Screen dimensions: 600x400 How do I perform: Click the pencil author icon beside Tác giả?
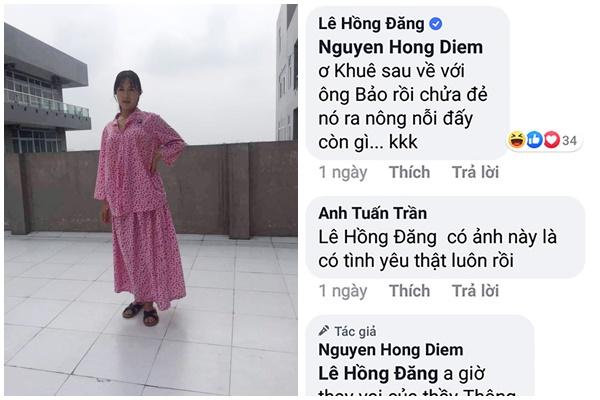pyautogui.click(x=324, y=330)
